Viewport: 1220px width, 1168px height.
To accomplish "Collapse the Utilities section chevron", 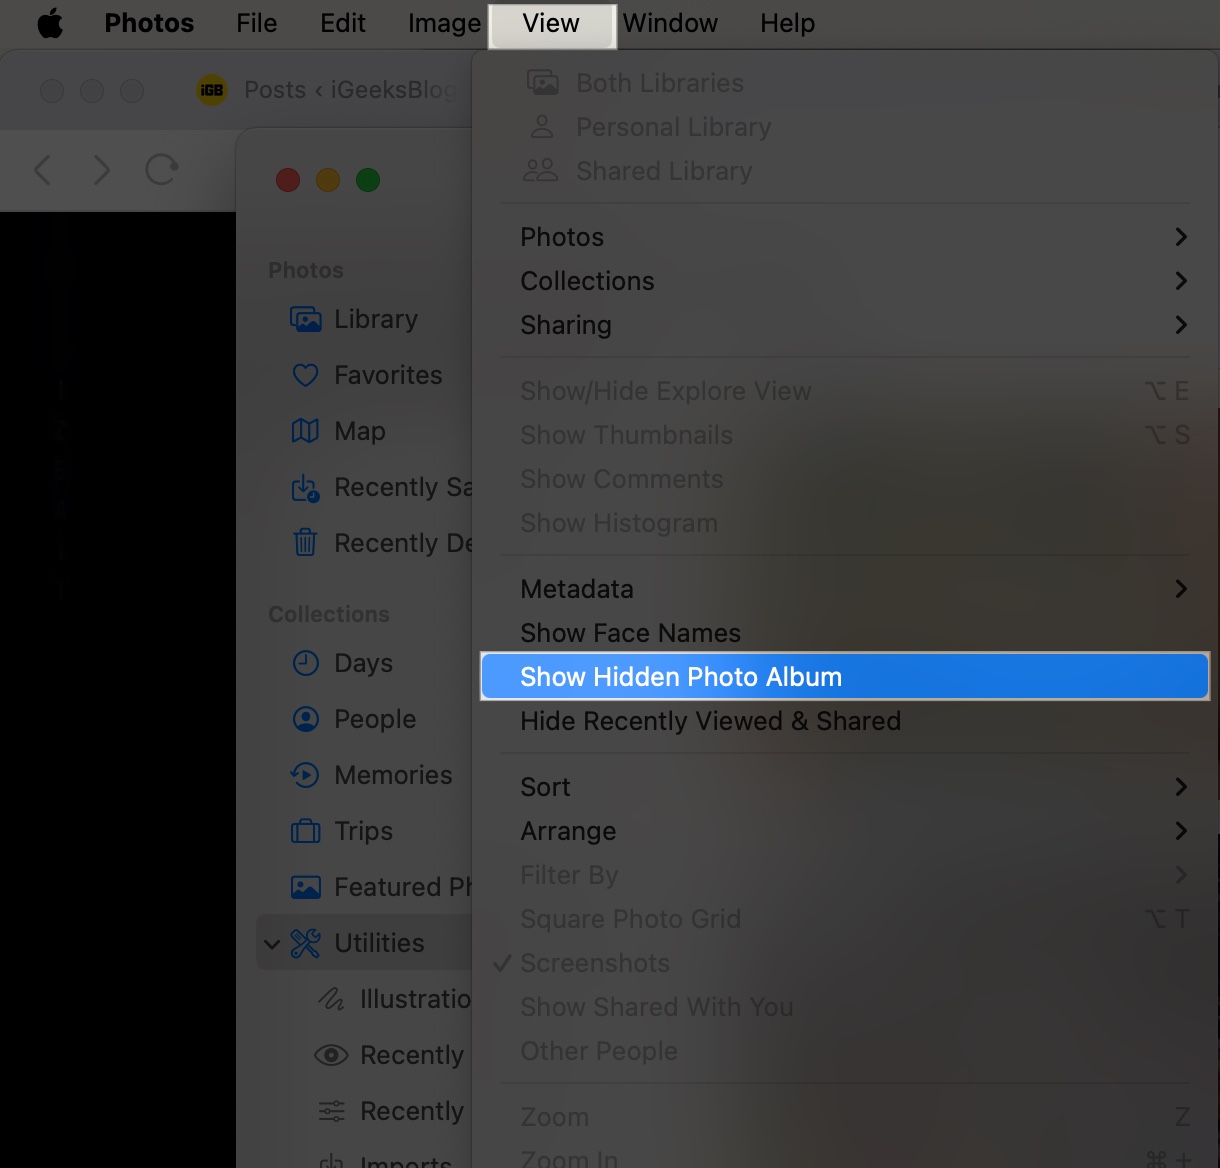I will (x=272, y=942).
